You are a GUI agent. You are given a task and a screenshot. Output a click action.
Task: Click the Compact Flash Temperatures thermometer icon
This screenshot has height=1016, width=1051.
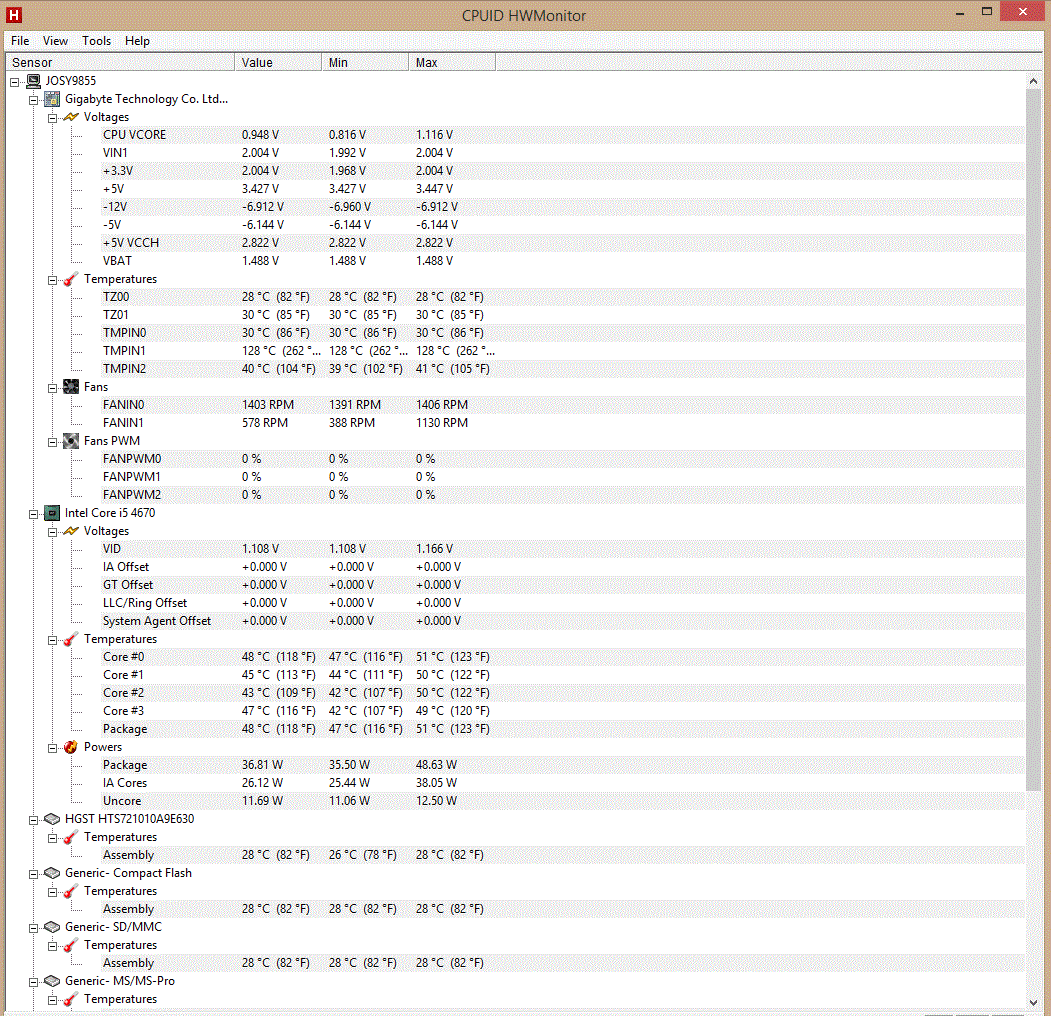pyautogui.click(x=71, y=891)
